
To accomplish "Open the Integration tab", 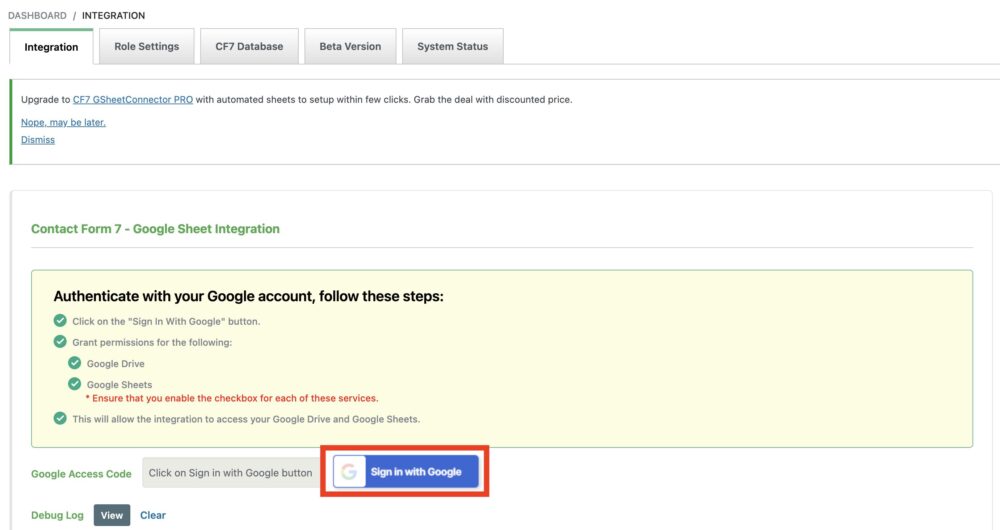I will 51,47.
